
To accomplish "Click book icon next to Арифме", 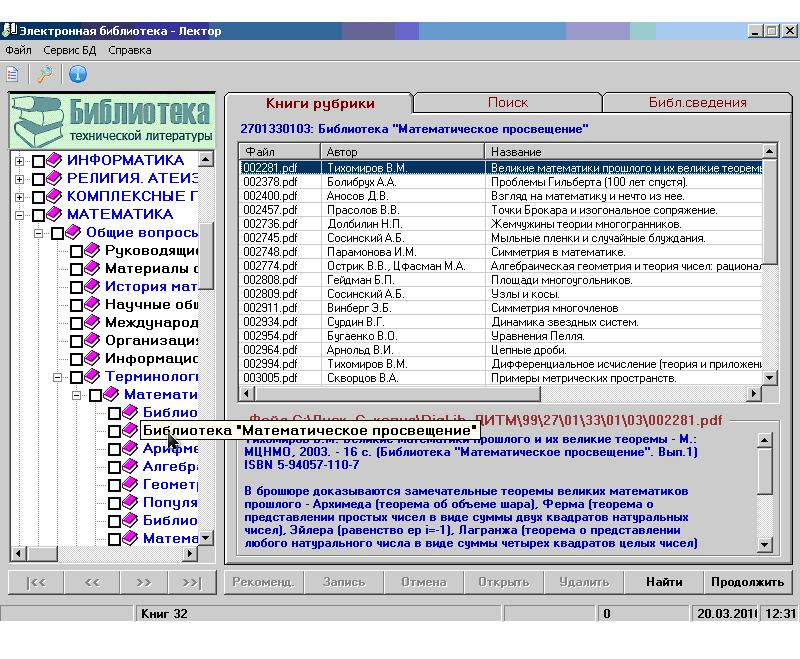I will coord(130,448).
